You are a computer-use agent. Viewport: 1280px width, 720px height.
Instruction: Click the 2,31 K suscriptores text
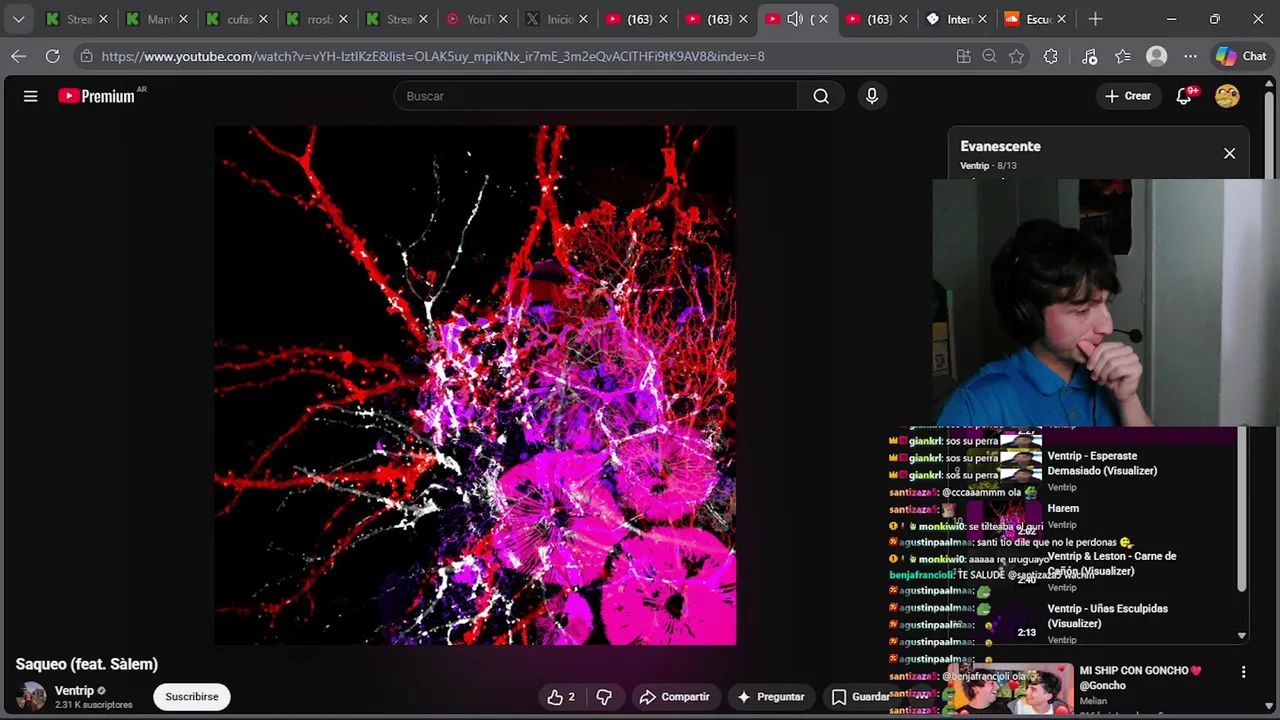click(94, 705)
